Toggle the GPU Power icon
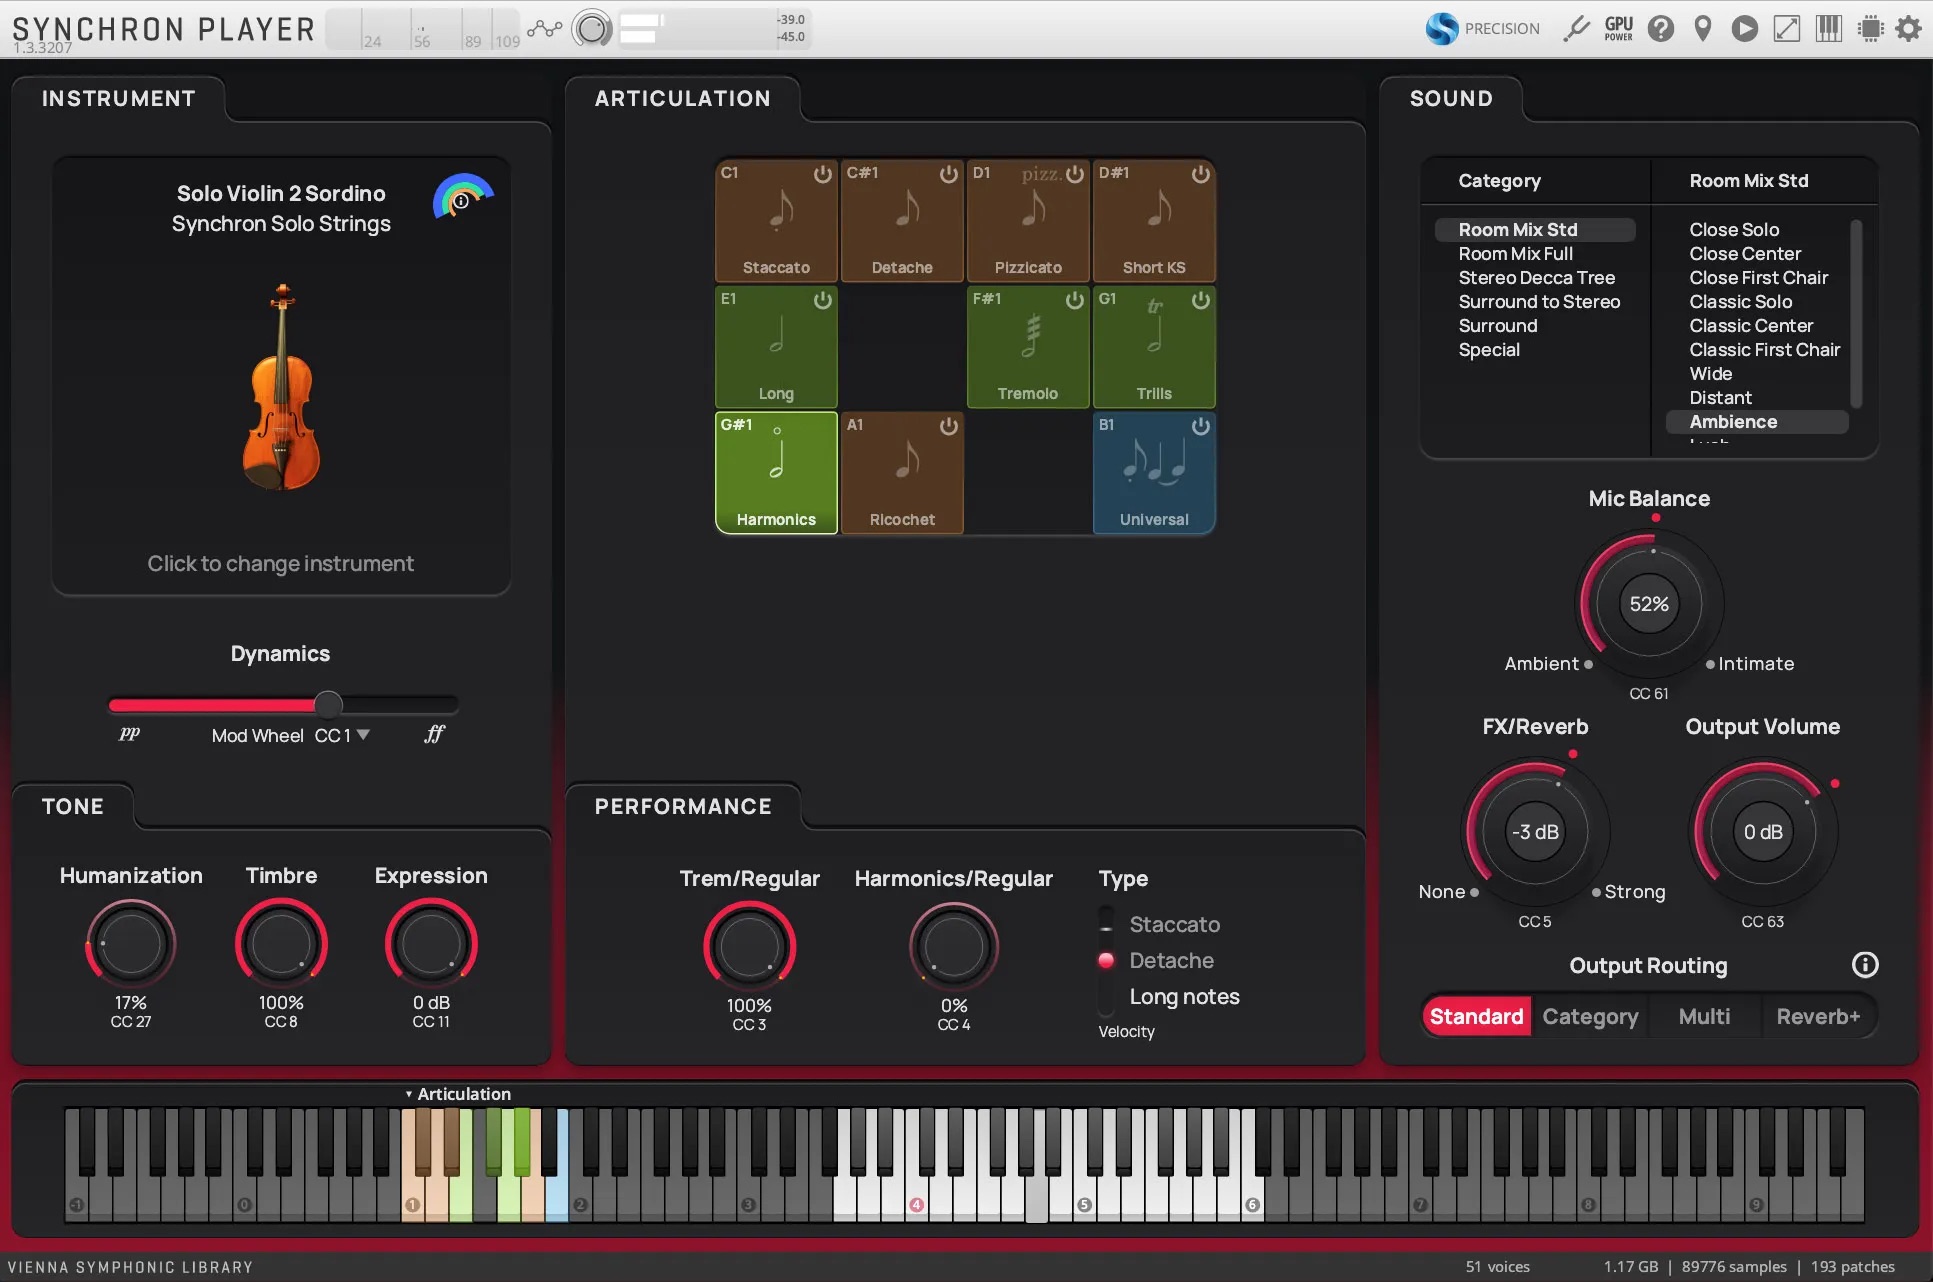Screen dimensions: 1933x1282 (1618, 28)
